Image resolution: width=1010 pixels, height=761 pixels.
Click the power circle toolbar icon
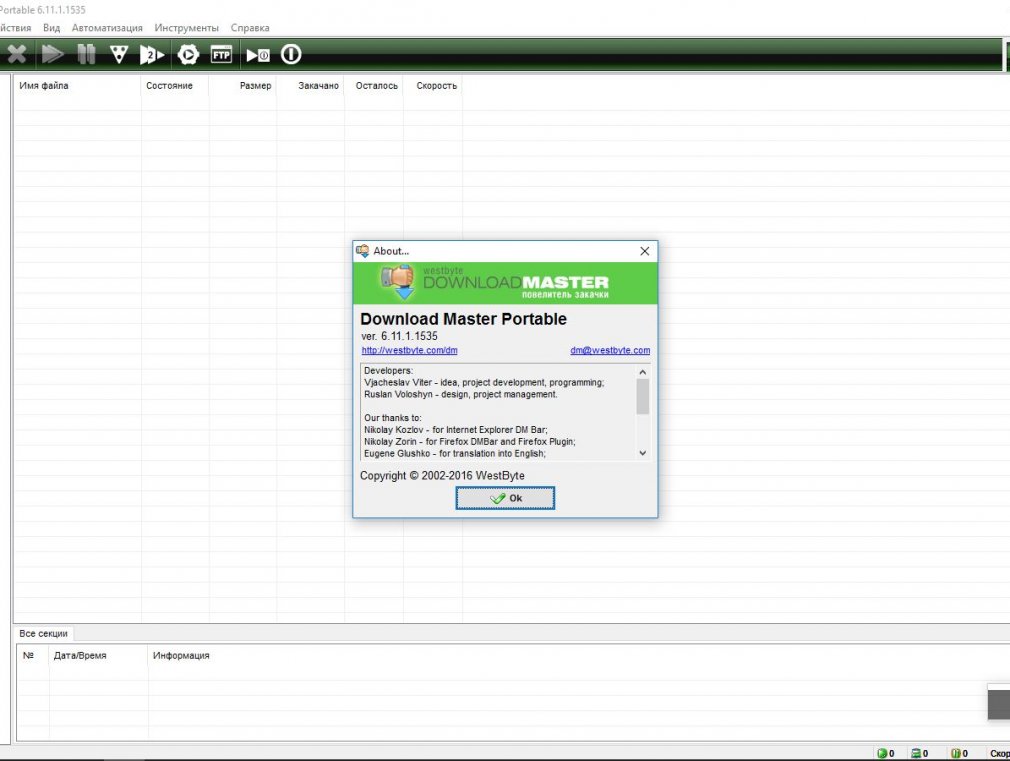291,54
